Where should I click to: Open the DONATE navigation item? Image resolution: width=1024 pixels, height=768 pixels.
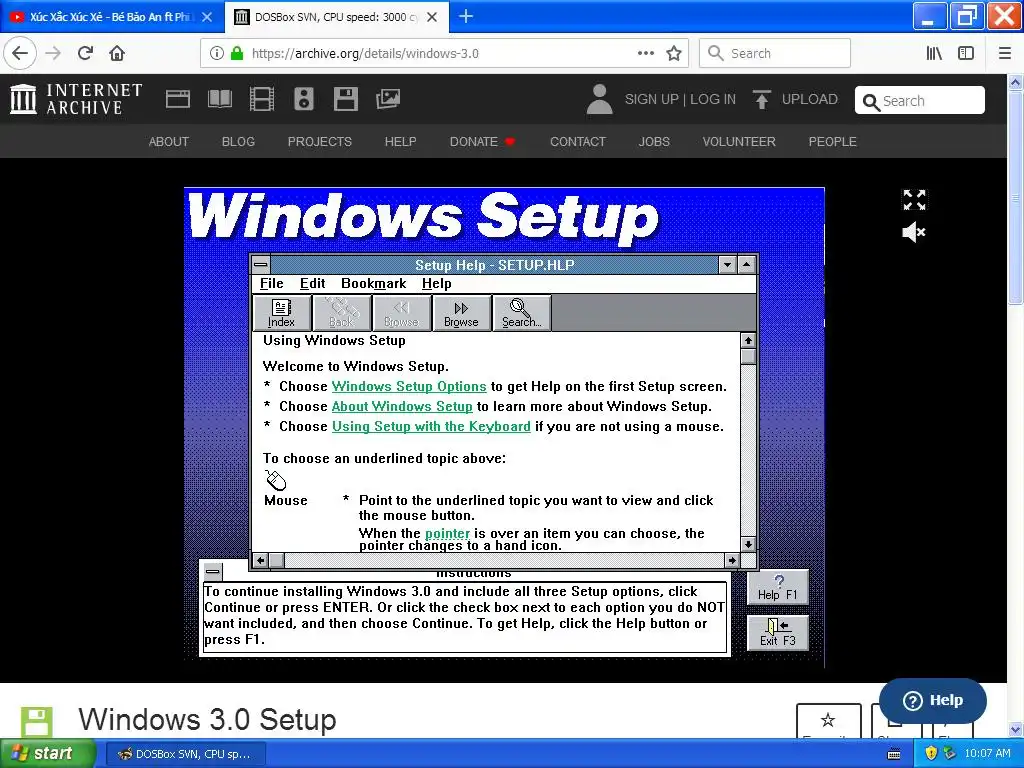click(x=482, y=142)
